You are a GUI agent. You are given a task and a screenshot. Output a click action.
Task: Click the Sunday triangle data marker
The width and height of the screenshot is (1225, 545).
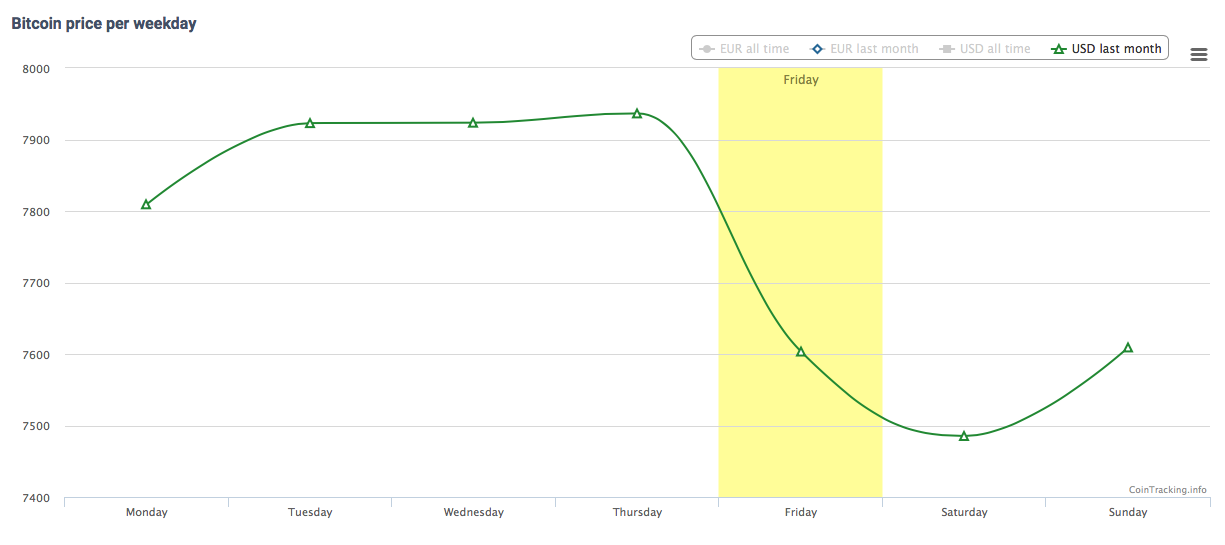point(1128,348)
